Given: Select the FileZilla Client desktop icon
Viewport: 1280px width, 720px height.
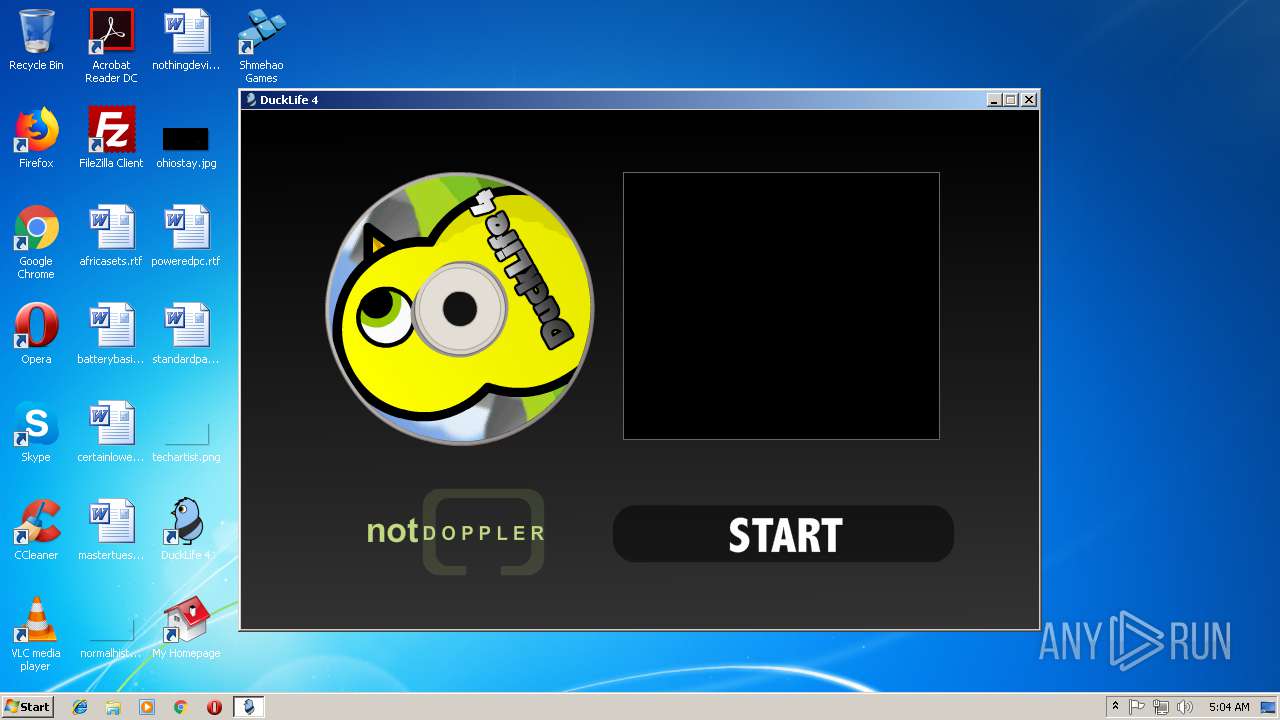Looking at the screenshot, I should tap(111, 138).
